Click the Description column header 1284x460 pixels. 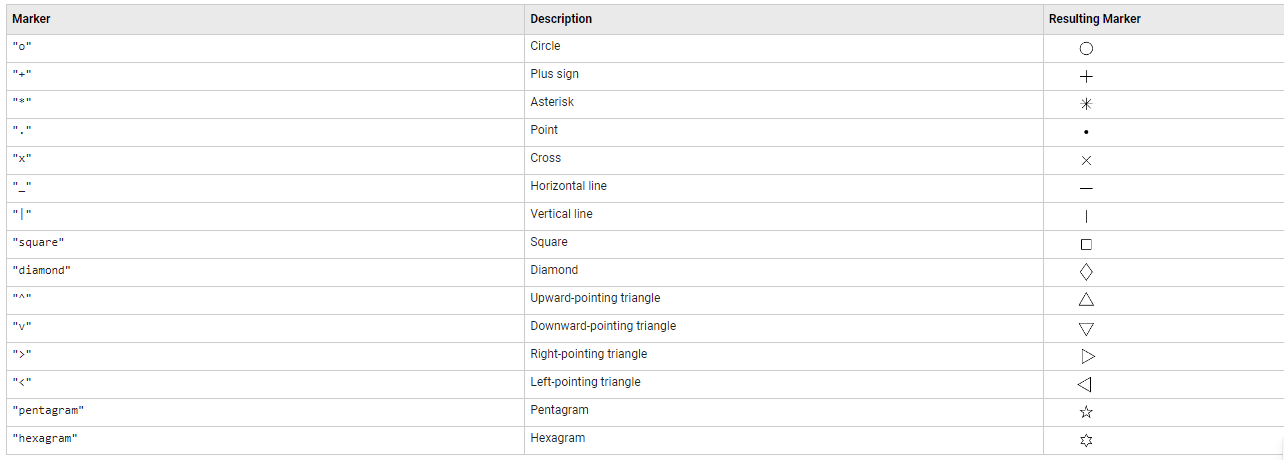tap(561, 19)
